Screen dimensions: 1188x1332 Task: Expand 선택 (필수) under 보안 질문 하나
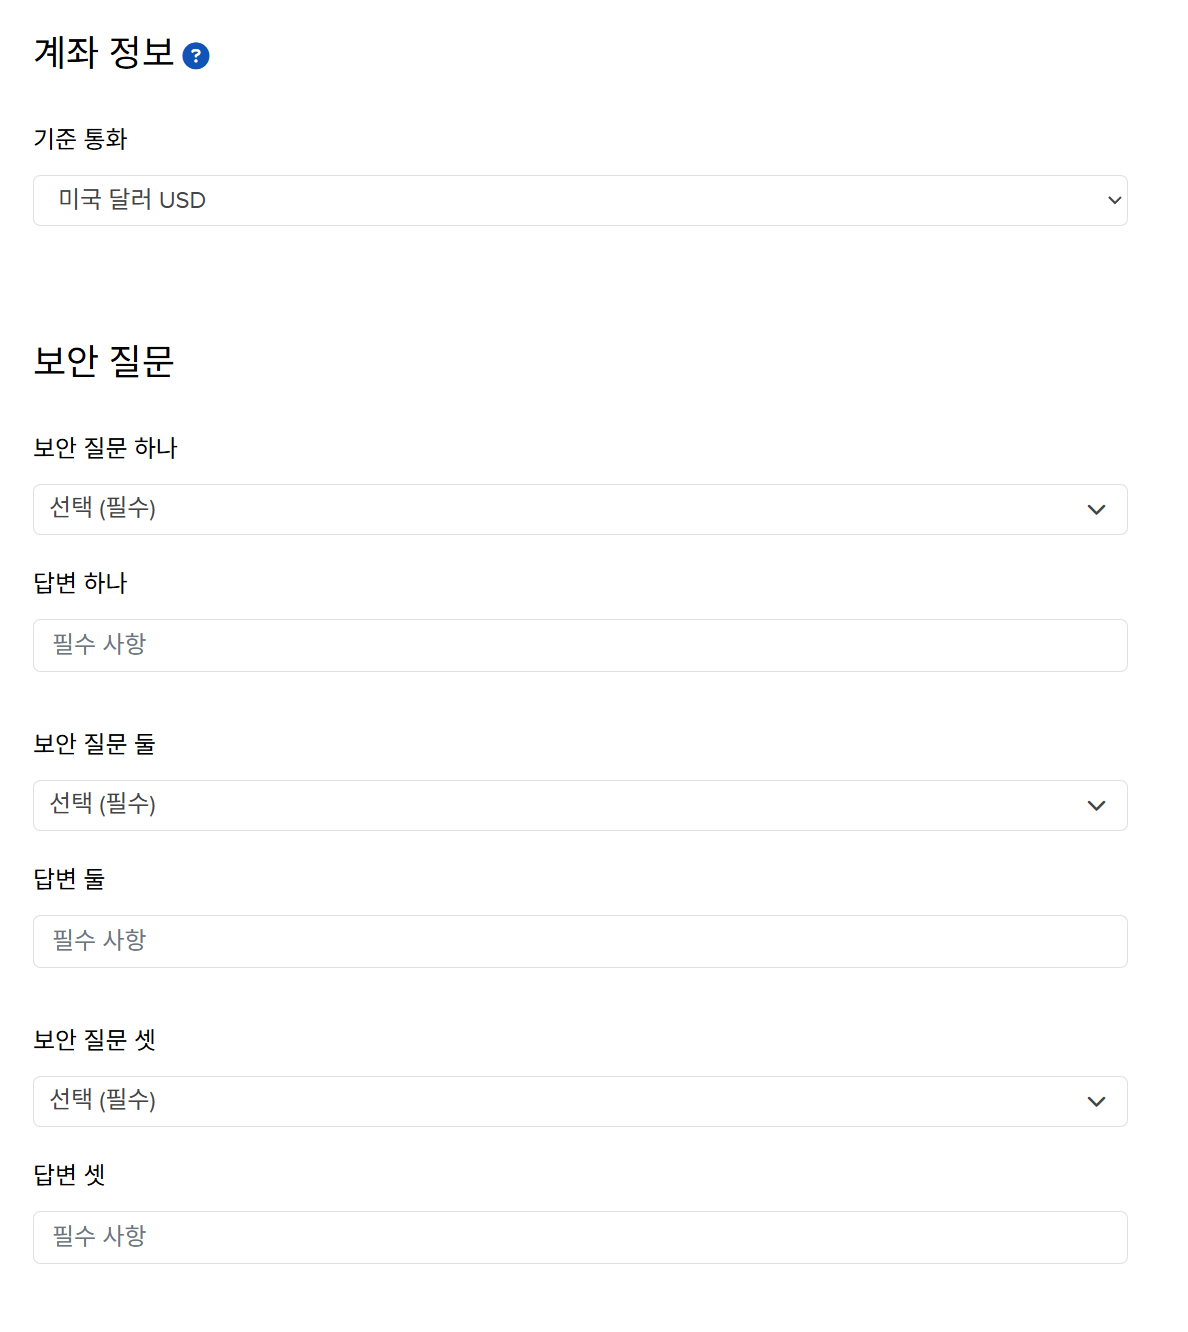580,510
